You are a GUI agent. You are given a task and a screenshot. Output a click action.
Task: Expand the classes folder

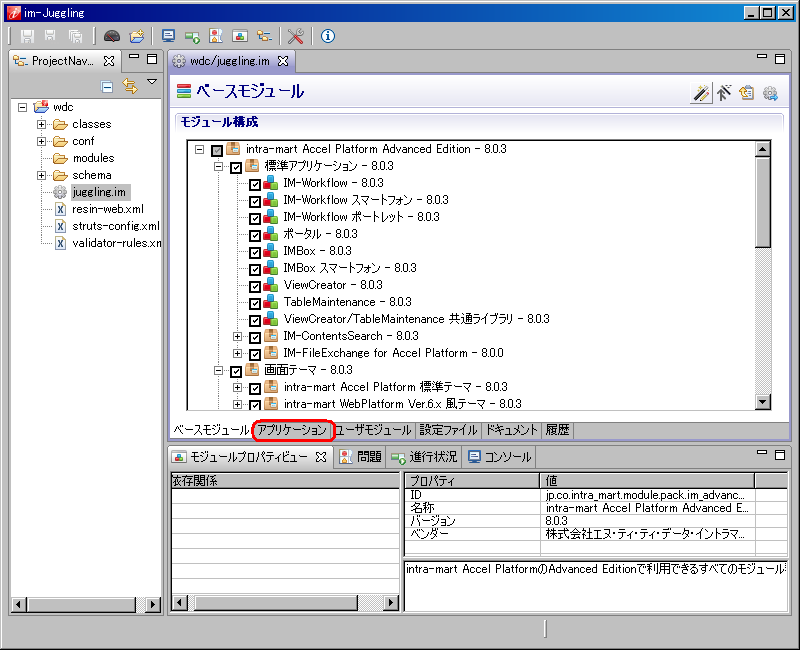[41, 124]
